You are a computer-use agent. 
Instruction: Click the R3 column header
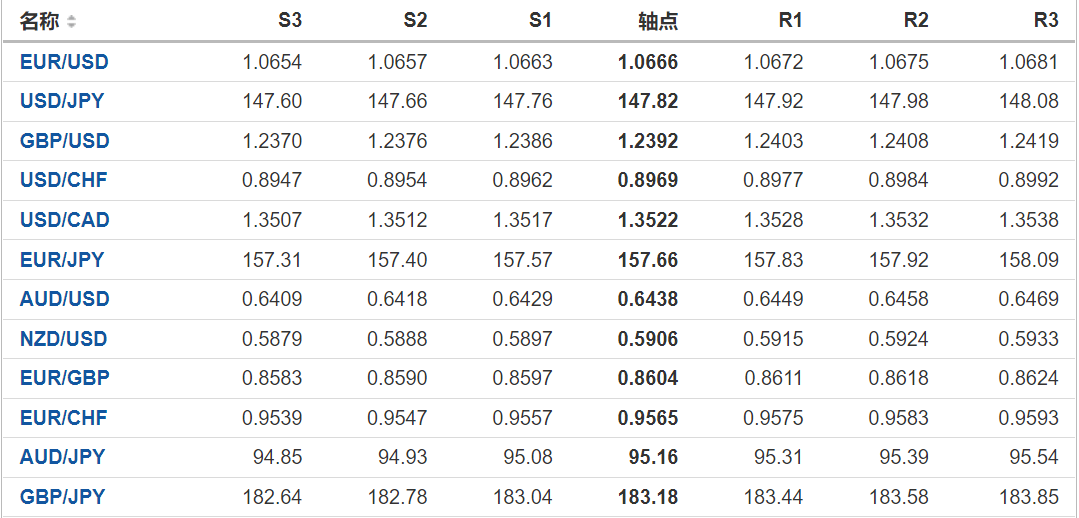[1046, 21]
